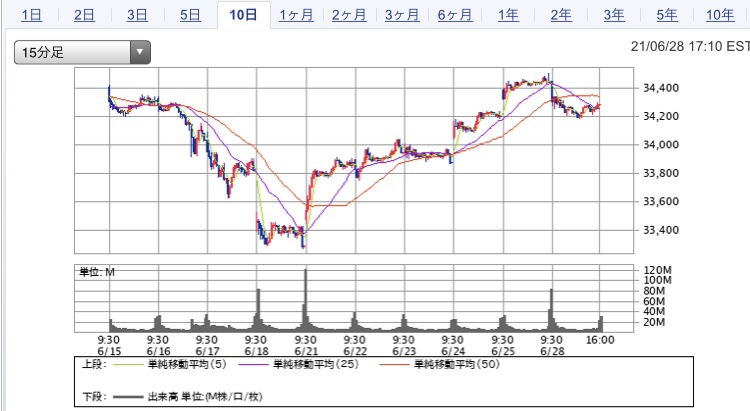Switch to the 6ヶ月 period tab
This screenshot has width=750, height=411.
[x=455, y=15]
